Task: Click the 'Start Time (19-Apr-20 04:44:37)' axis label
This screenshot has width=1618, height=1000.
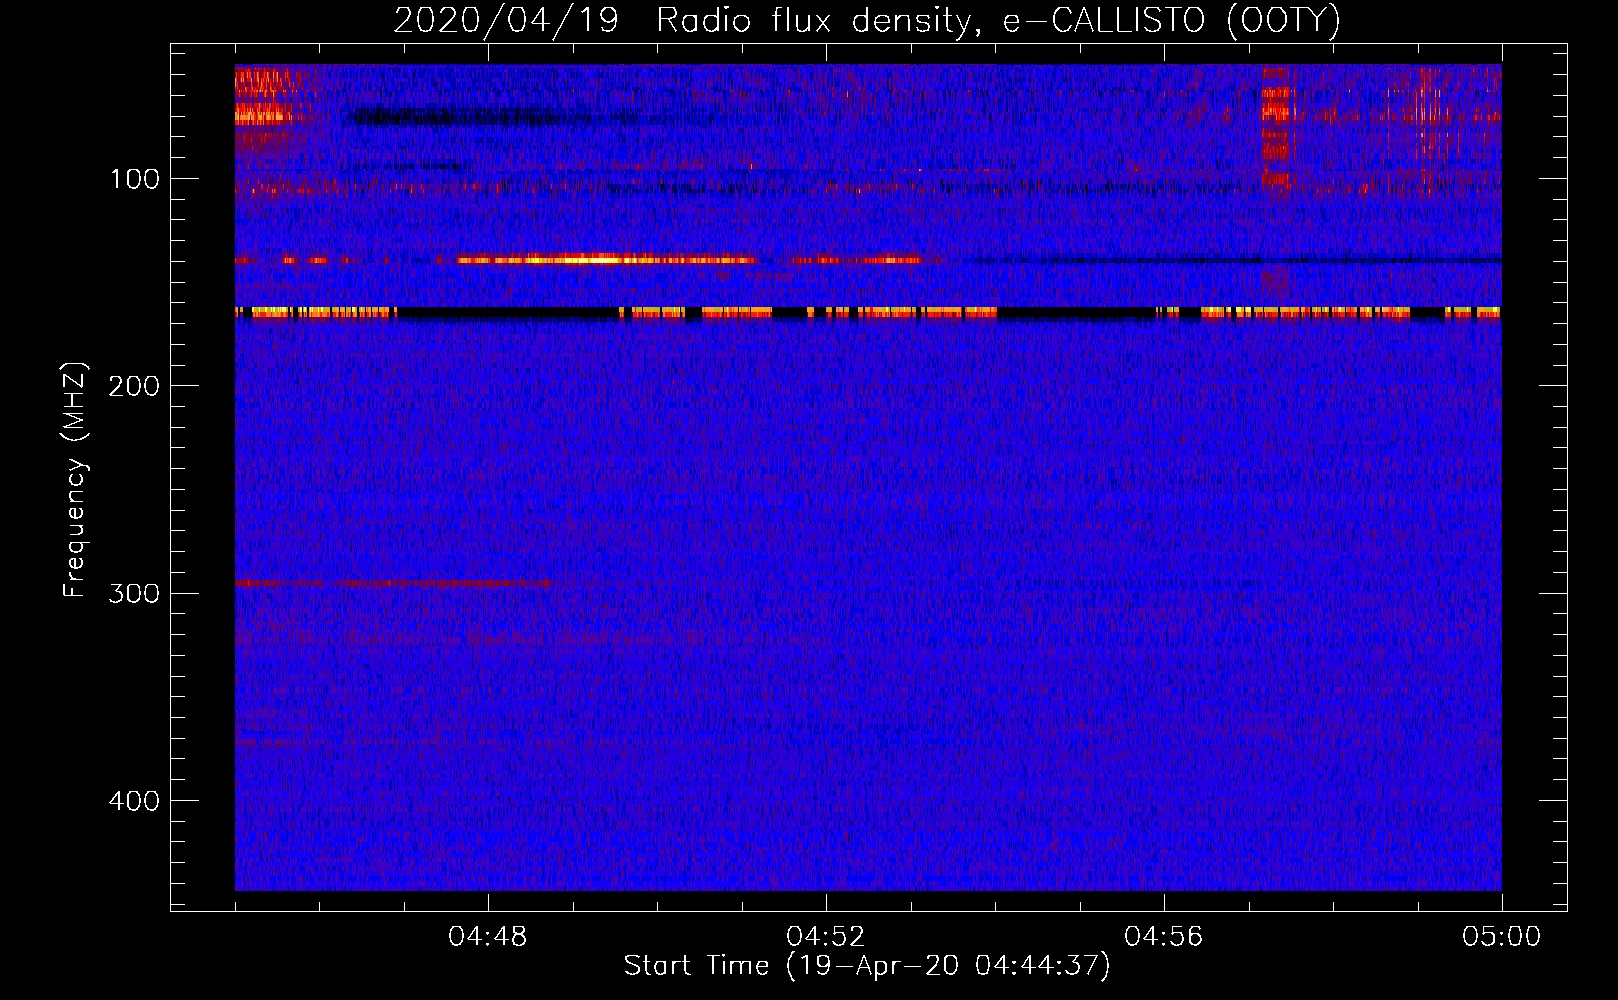Action: [867, 966]
